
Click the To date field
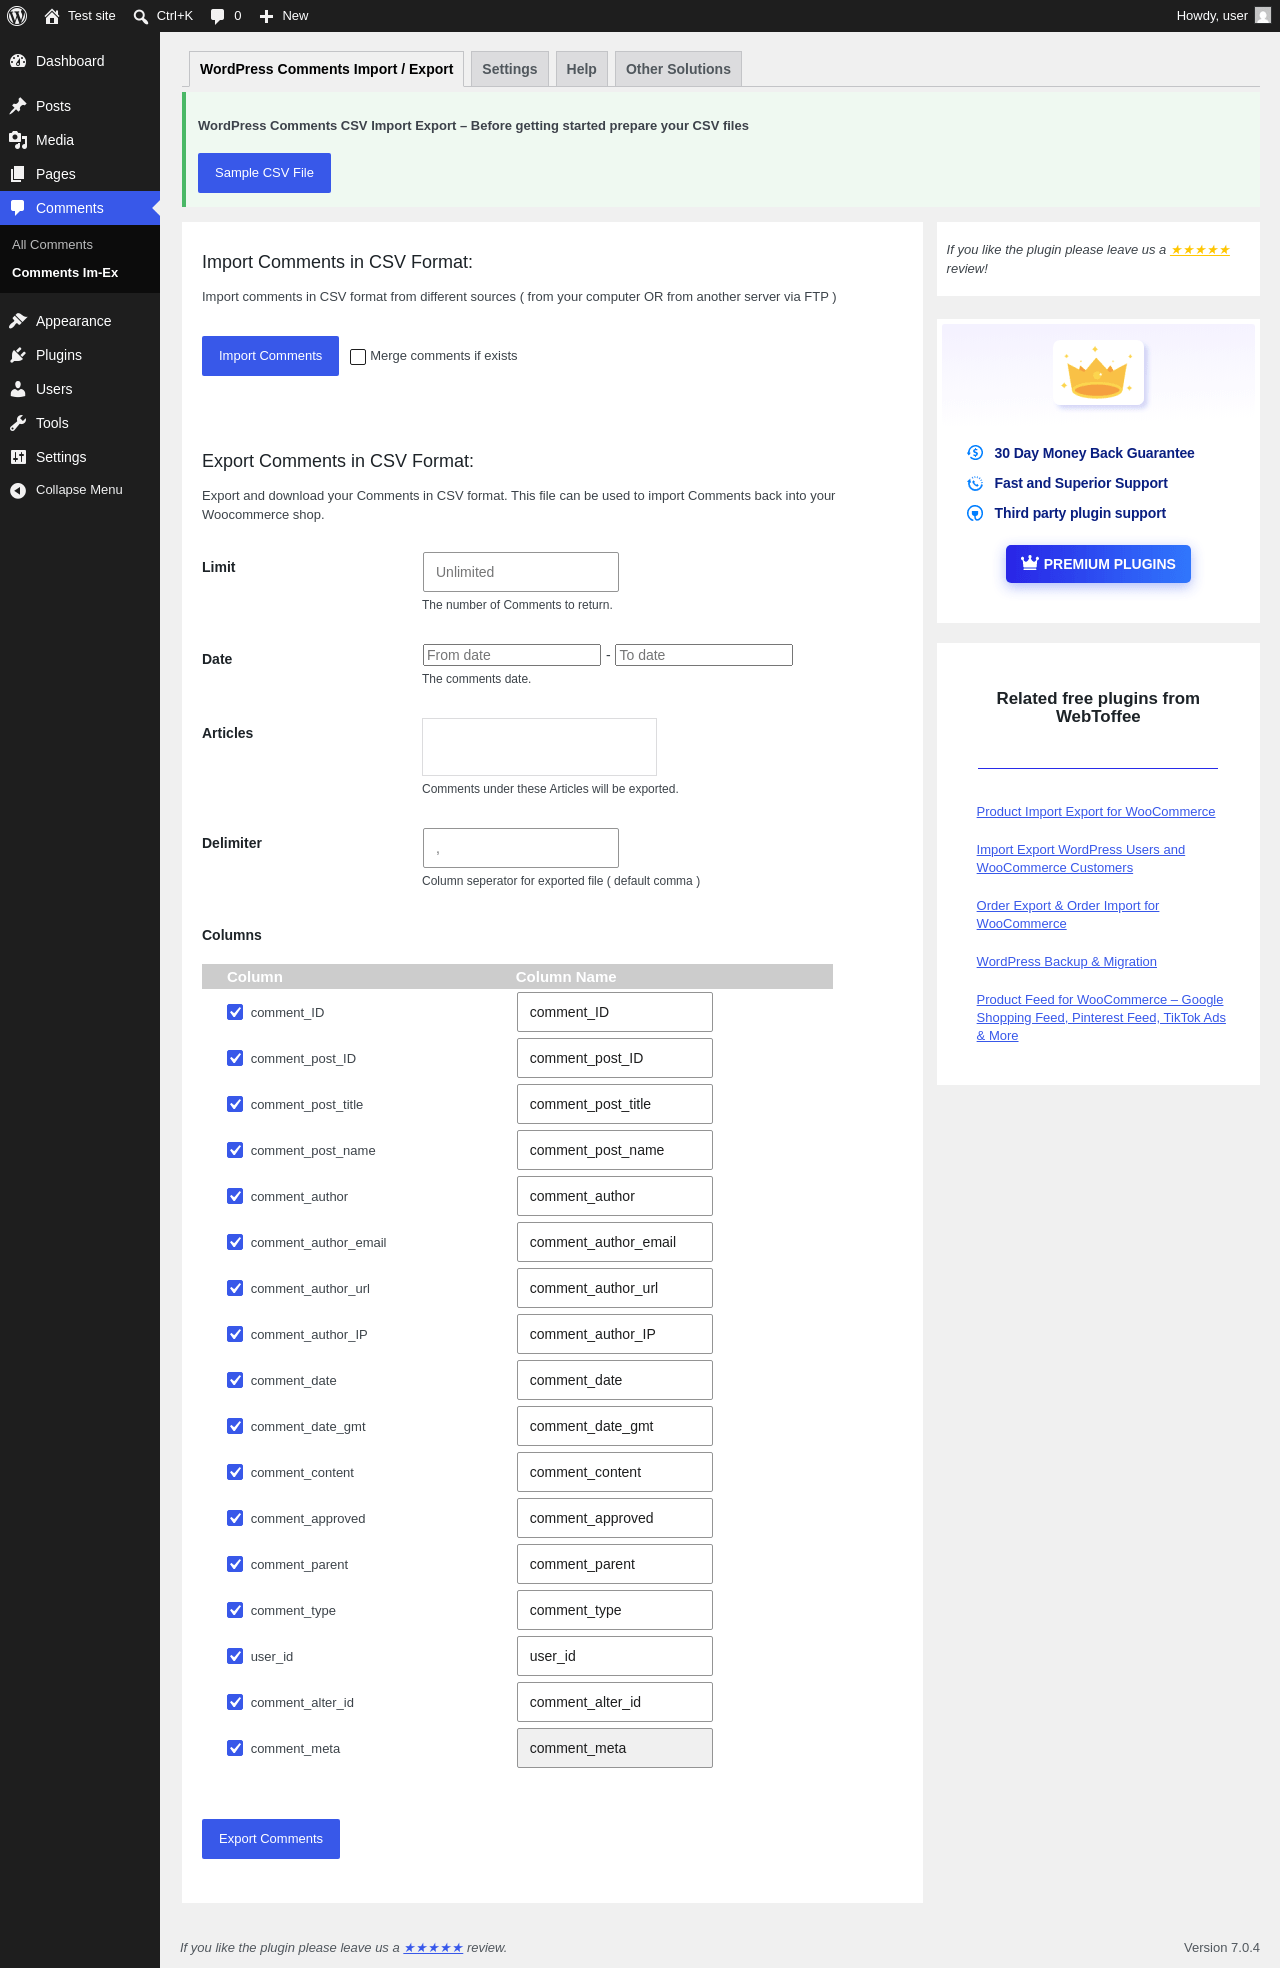pyautogui.click(x=704, y=655)
